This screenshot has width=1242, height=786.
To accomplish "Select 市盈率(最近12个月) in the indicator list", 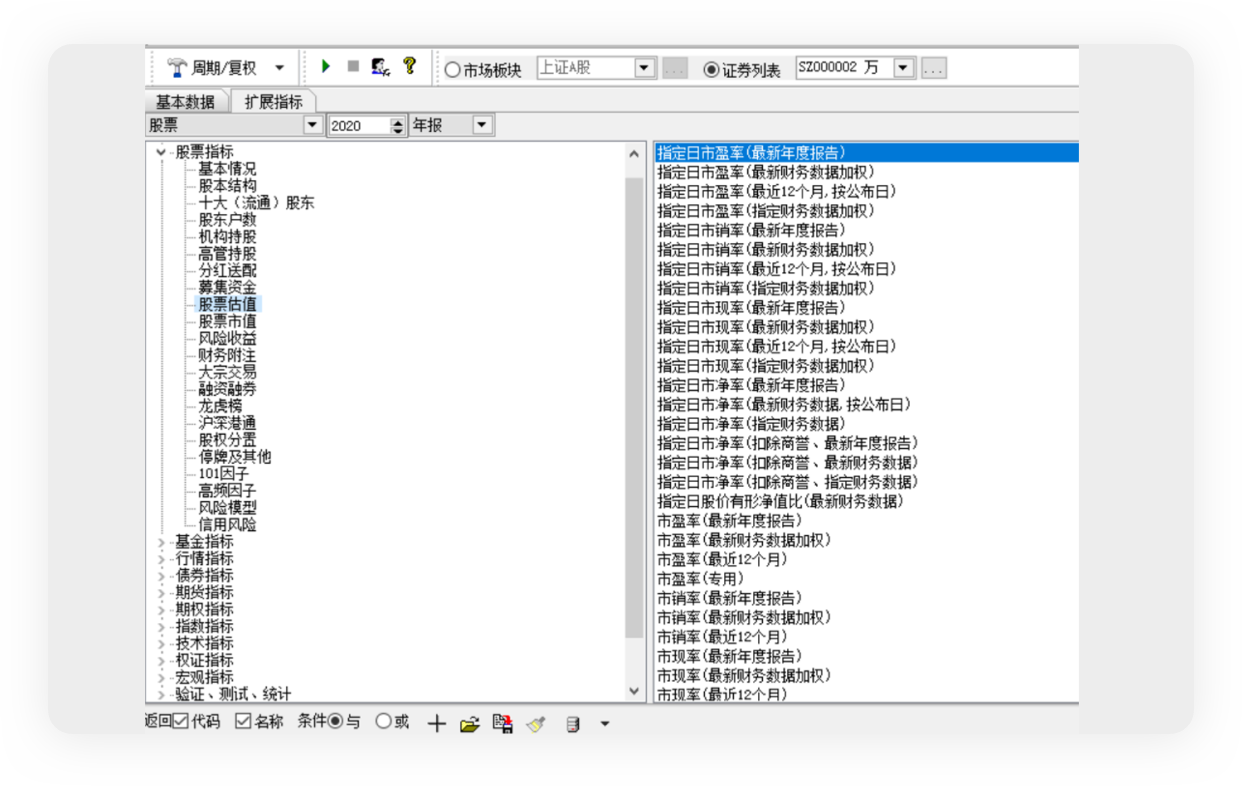I will tap(708, 560).
